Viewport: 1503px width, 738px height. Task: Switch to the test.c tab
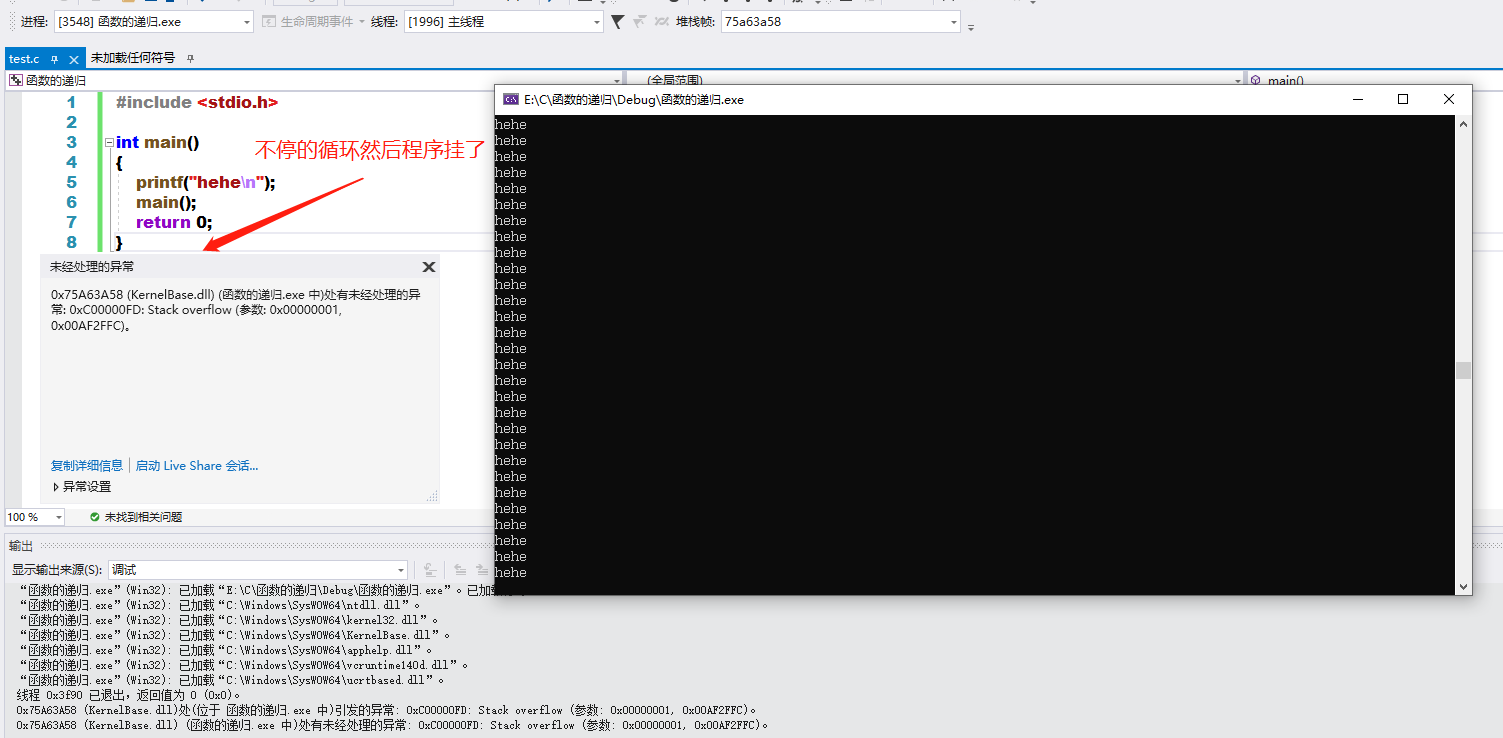tap(24, 59)
